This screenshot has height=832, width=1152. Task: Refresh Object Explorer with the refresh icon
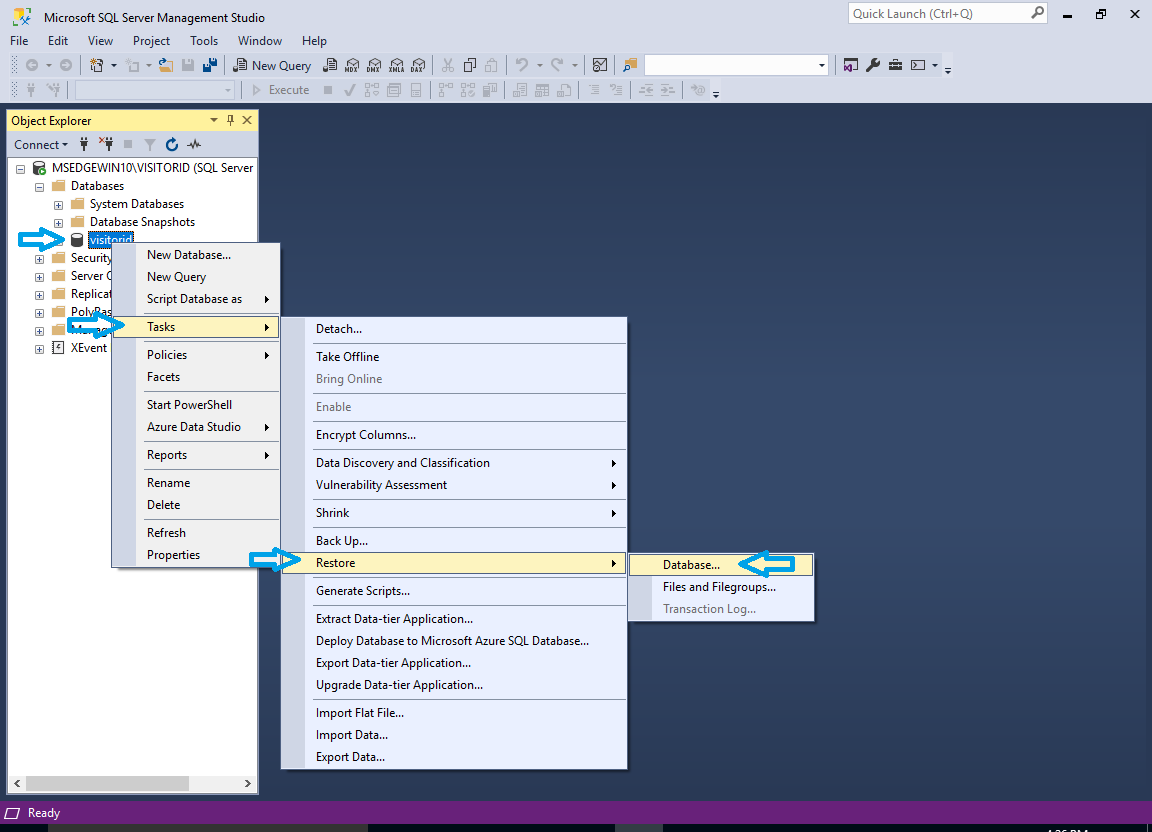coord(172,144)
